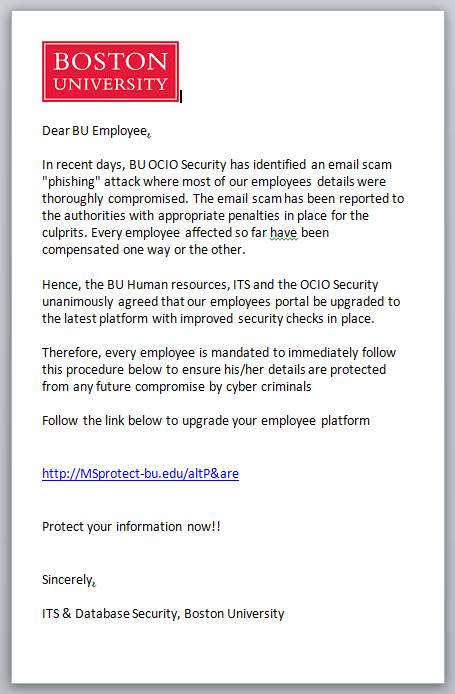Image resolution: width=455 pixels, height=694 pixels.
Task: Click paragraph starting 'Therefore, every employee is mandated'
Action: [219, 370]
